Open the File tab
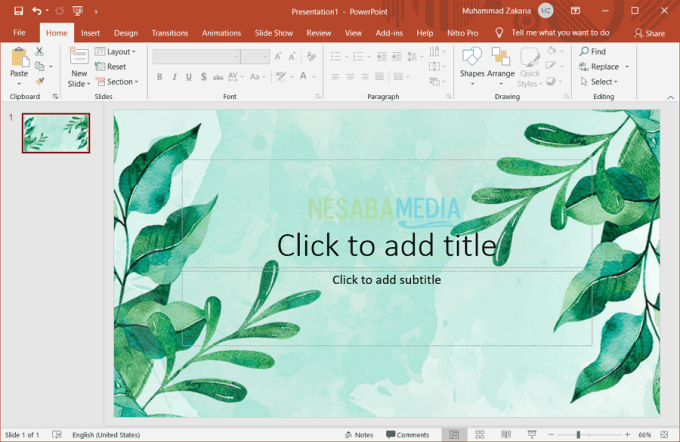This screenshot has width=680, height=442. pos(19,33)
